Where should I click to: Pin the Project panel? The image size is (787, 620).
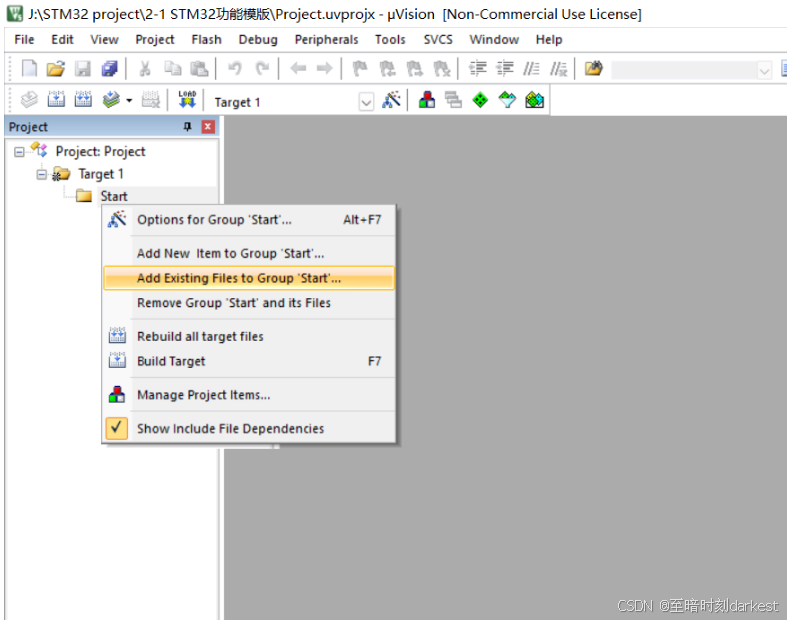[x=187, y=127]
